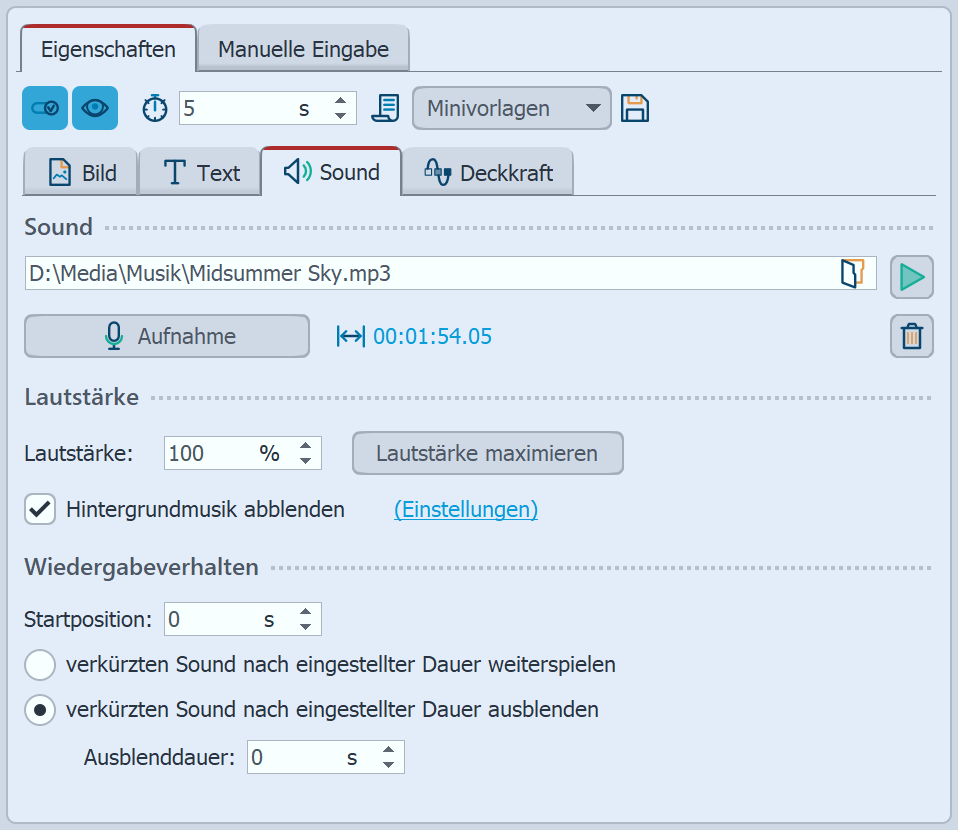The height and width of the screenshot is (830, 958).
Task: Switch to the Manuelle Eingabe tab
Action: click(303, 49)
